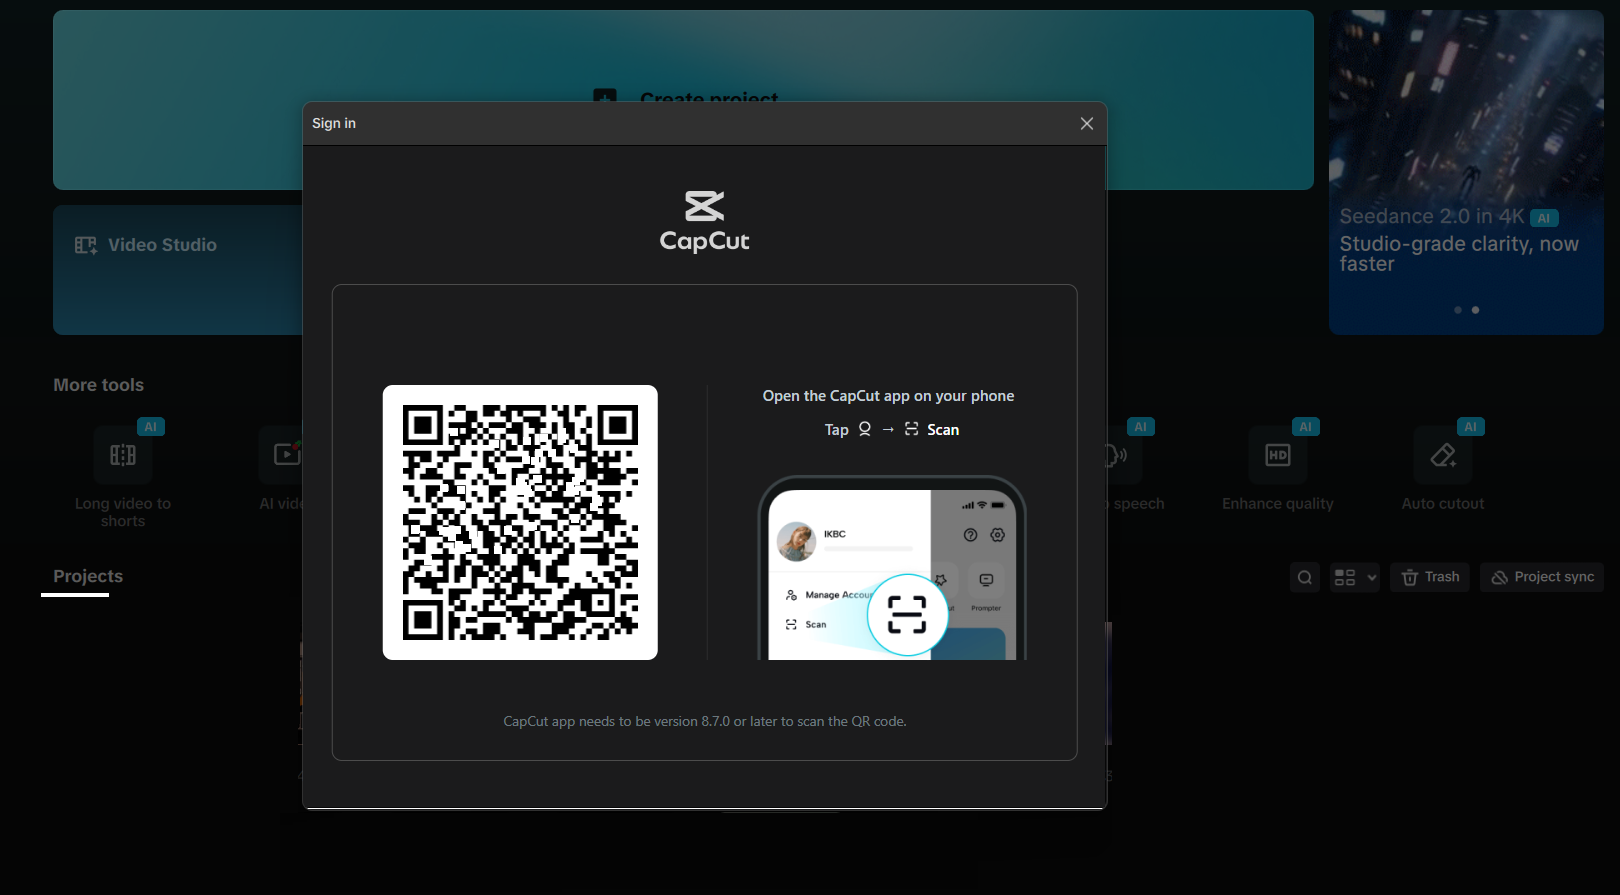The width and height of the screenshot is (1620, 895).
Task: Click the CapCut logo in the dialog
Action: (705, 221)
